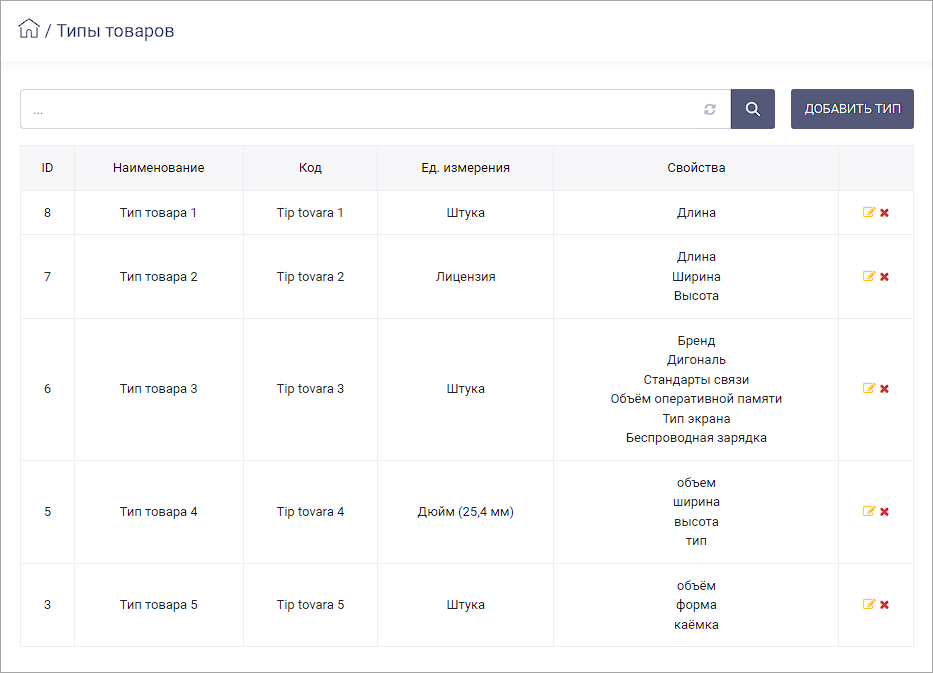Click the ДОБАВИТЬ ТИП button

tap(852, 109)
